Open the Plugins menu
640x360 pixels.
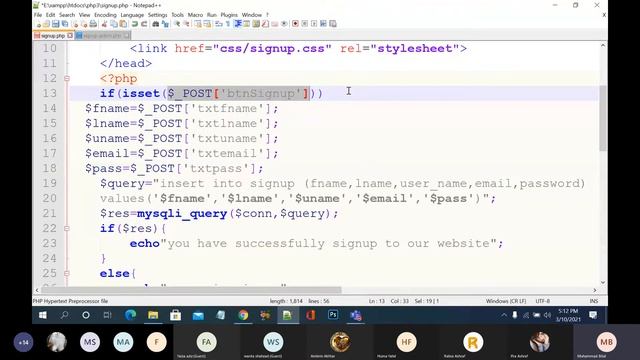(229, 15)
